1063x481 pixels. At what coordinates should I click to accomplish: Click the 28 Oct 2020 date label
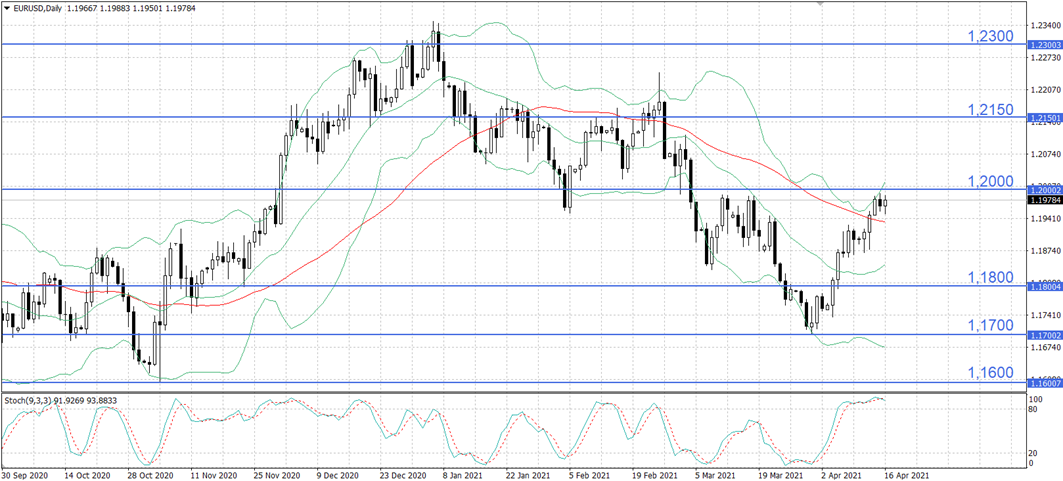(x=151, y=476)
